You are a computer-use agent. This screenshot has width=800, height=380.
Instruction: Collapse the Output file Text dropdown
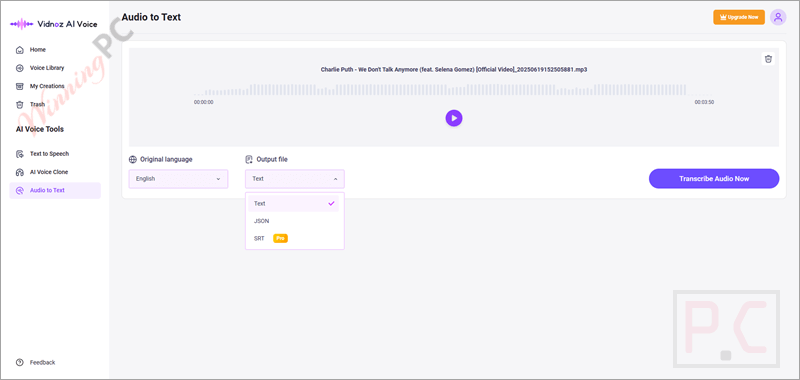295,179
